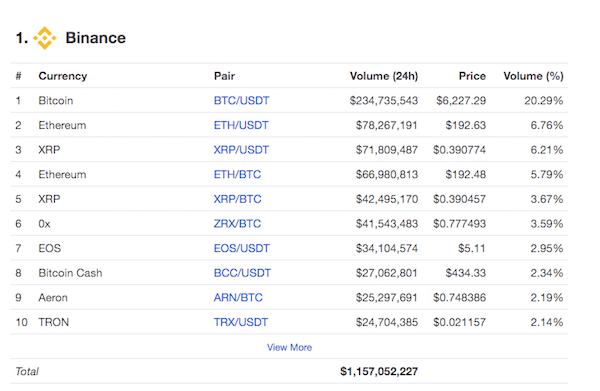This screenshot has height=391, width=600.
Task: Sort by the Volume (24h) column header
Action: point(384,76)
